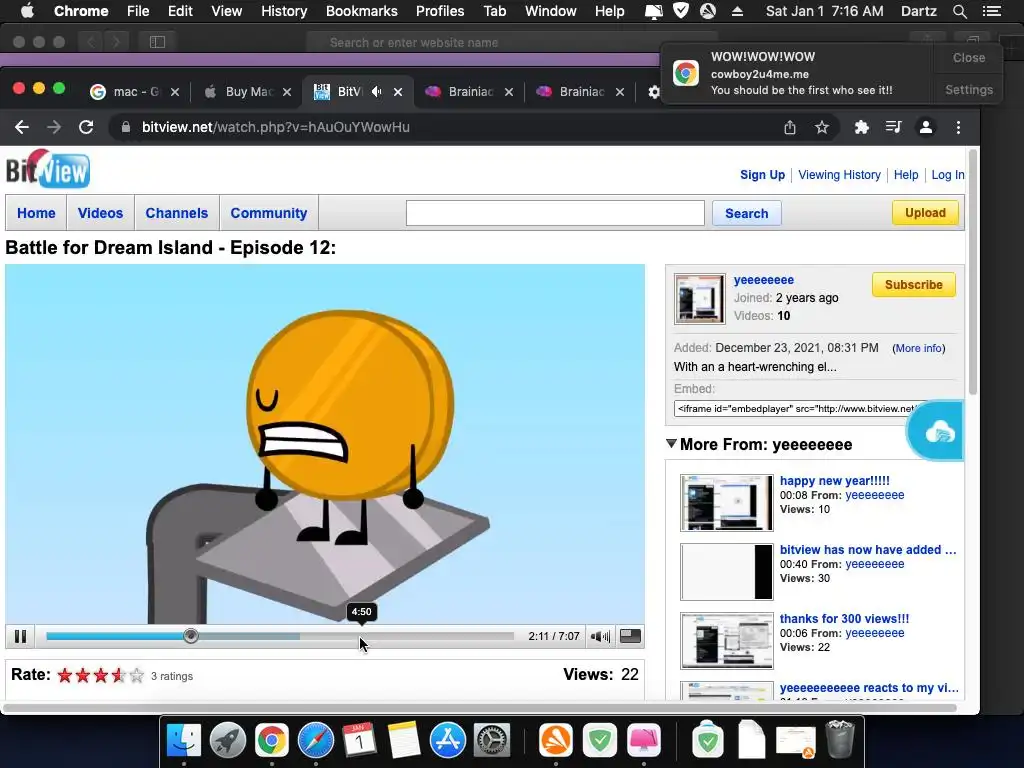Open the media controls icon in Chrome toolbar
The width and height of the screenshot is (1024, 768).
(893, 127)
